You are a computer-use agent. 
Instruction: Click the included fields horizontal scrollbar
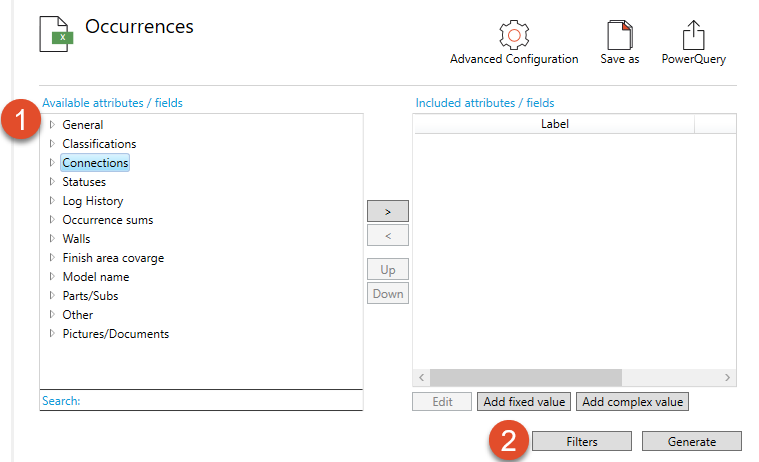(x=525, y=378)
